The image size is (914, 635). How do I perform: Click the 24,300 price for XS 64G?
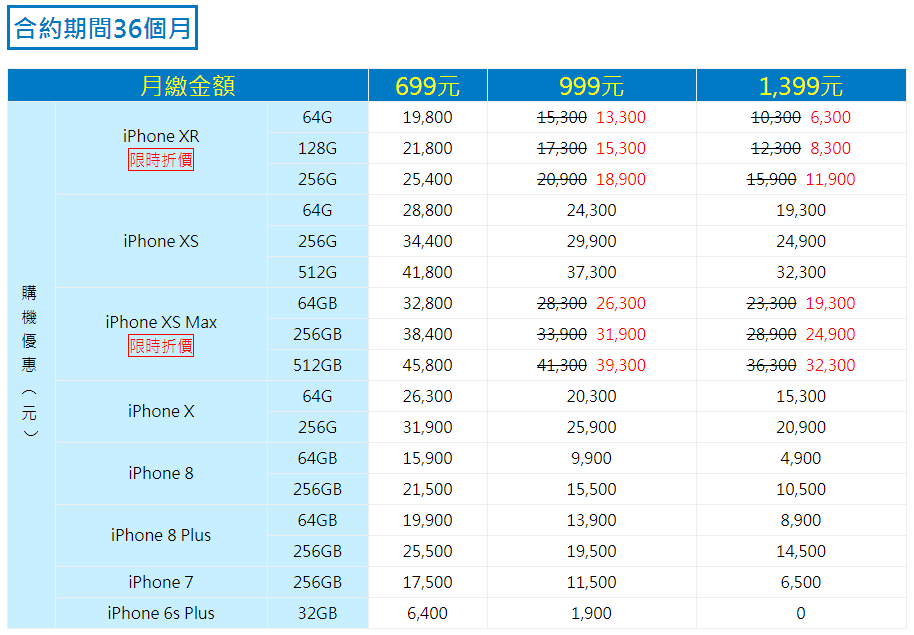tap(591, 210)
